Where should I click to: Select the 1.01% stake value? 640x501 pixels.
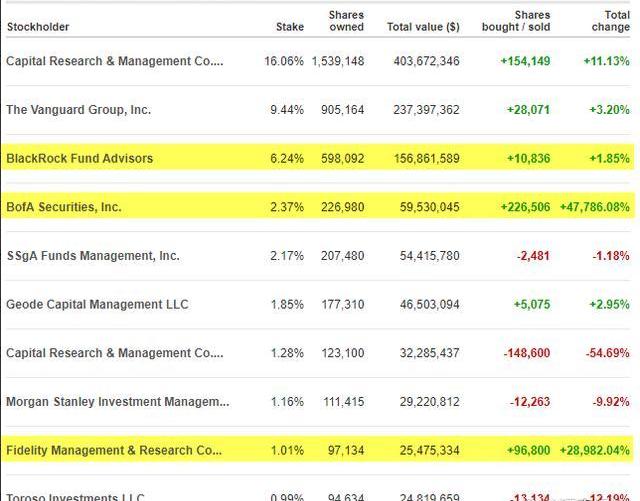pyautogui.click(x=287, y=450)
